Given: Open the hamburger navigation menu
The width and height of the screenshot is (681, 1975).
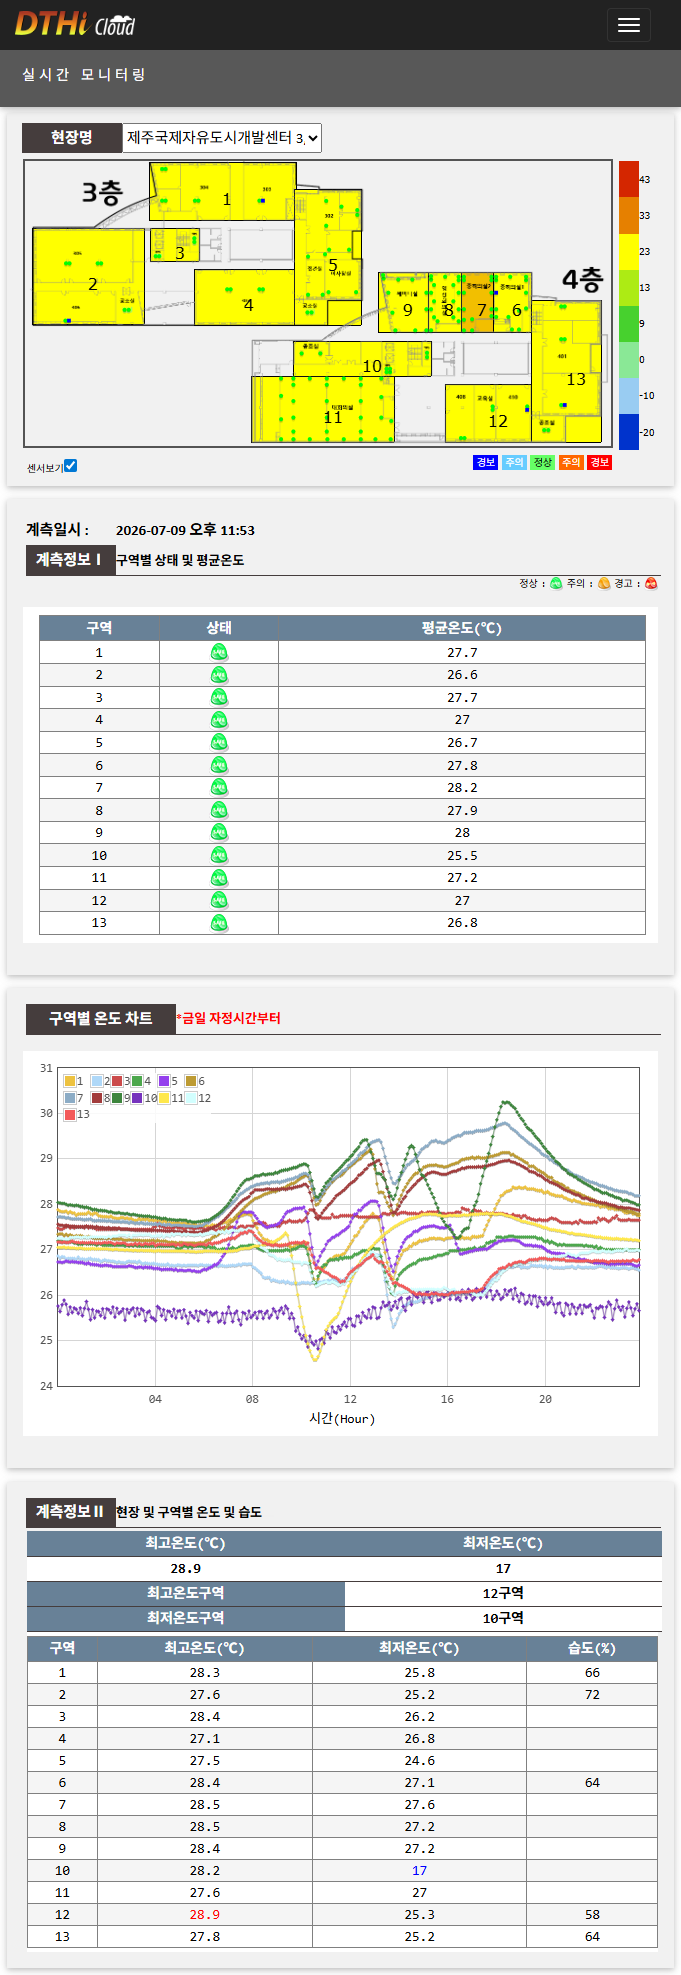Looking at the screenshot, I should pyautogui.click(x=628, y=25).
